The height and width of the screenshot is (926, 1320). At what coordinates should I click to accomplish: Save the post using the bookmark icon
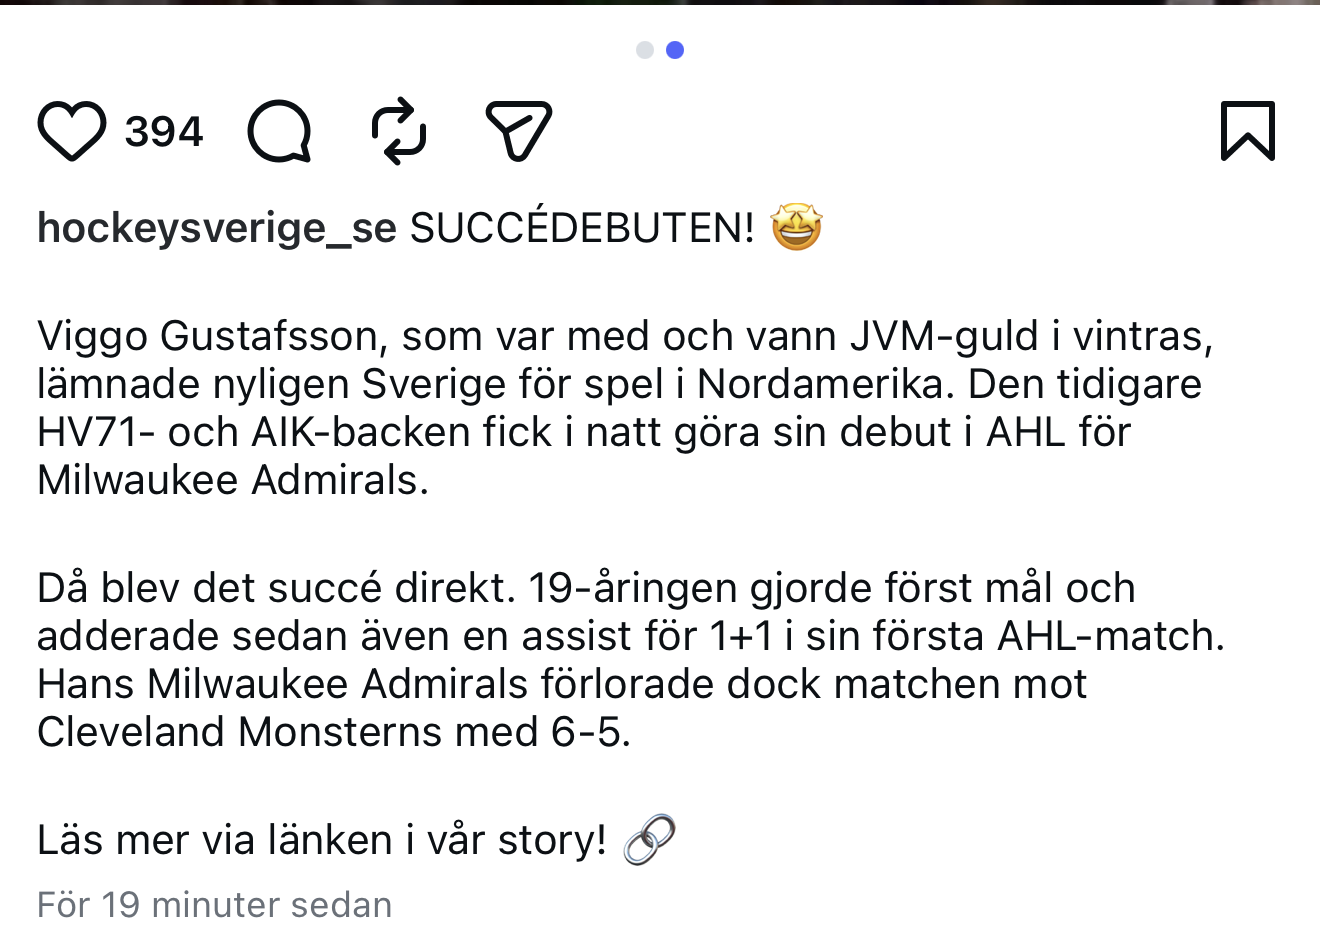point(1247,131)
